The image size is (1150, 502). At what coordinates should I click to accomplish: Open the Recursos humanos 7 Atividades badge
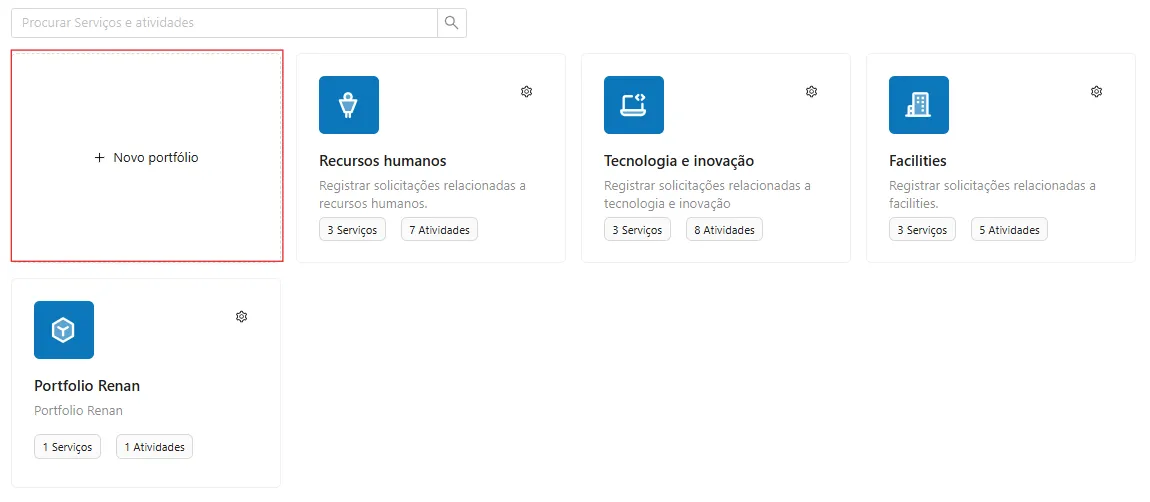(x=439, y=230)
